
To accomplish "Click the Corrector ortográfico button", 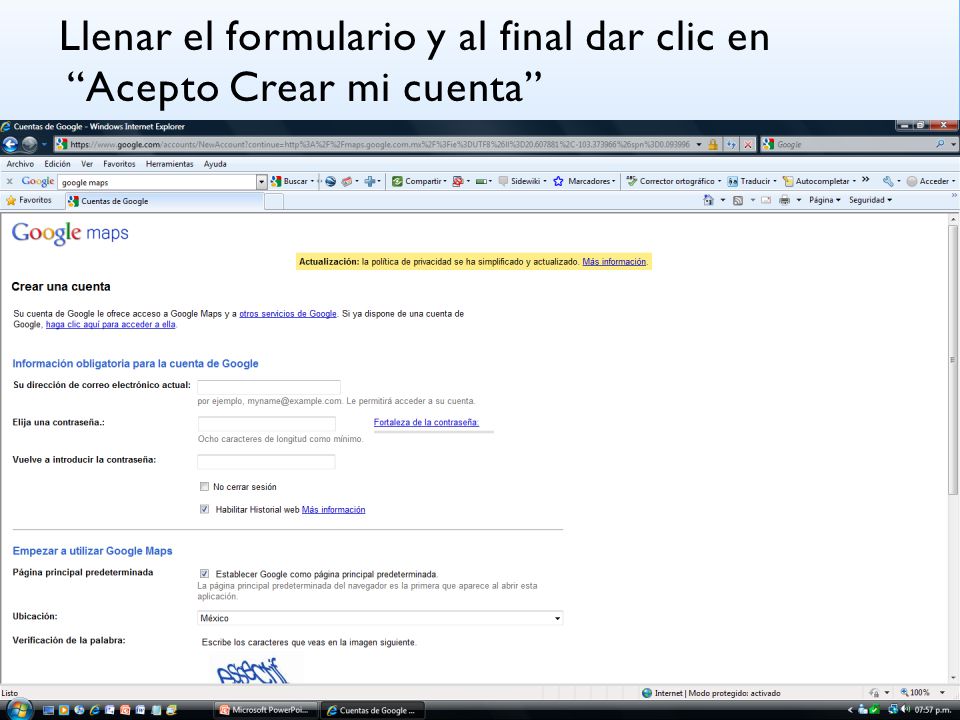I will [x=673, y=181].
